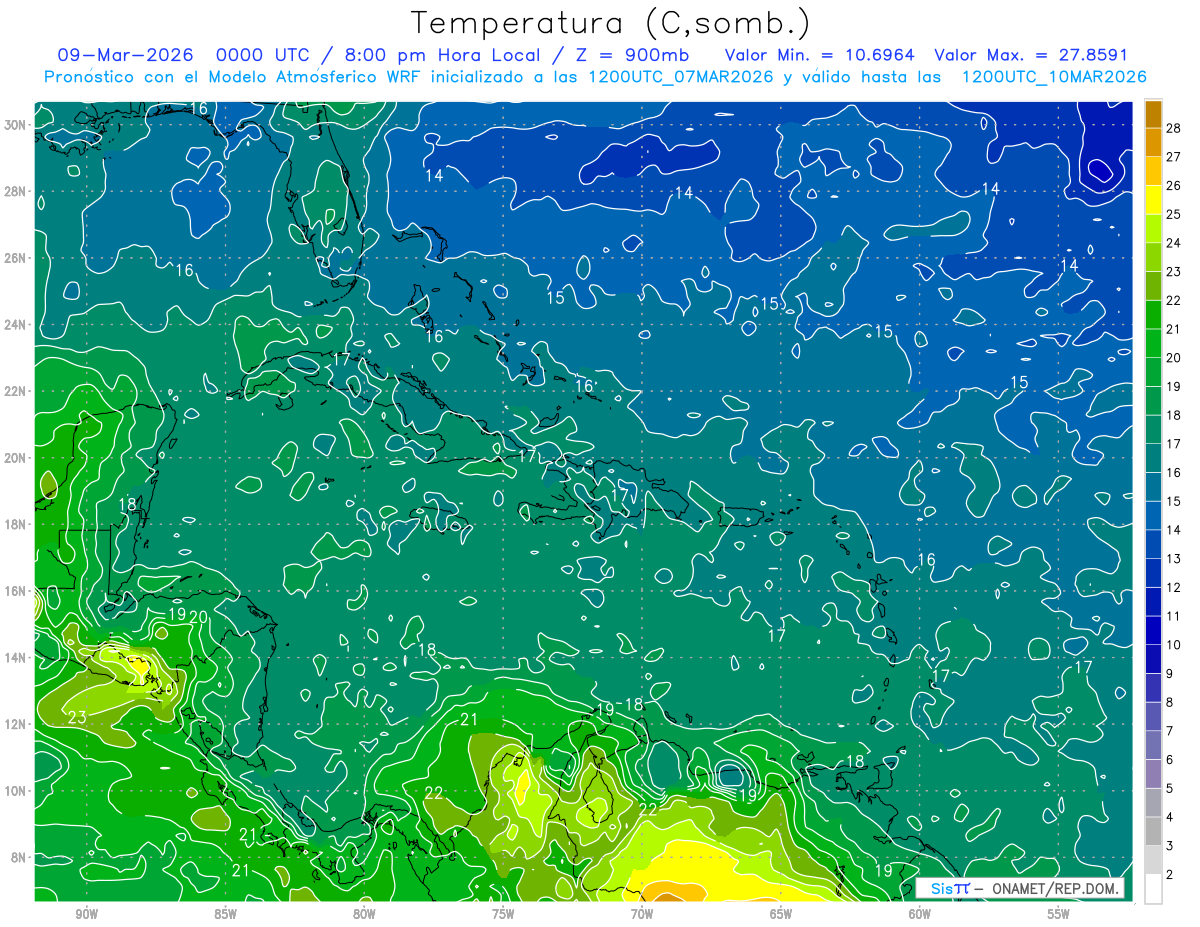Click the '14N' latitude label
The width and height of the screenshot is (1200, 927).
click(16, 658)
